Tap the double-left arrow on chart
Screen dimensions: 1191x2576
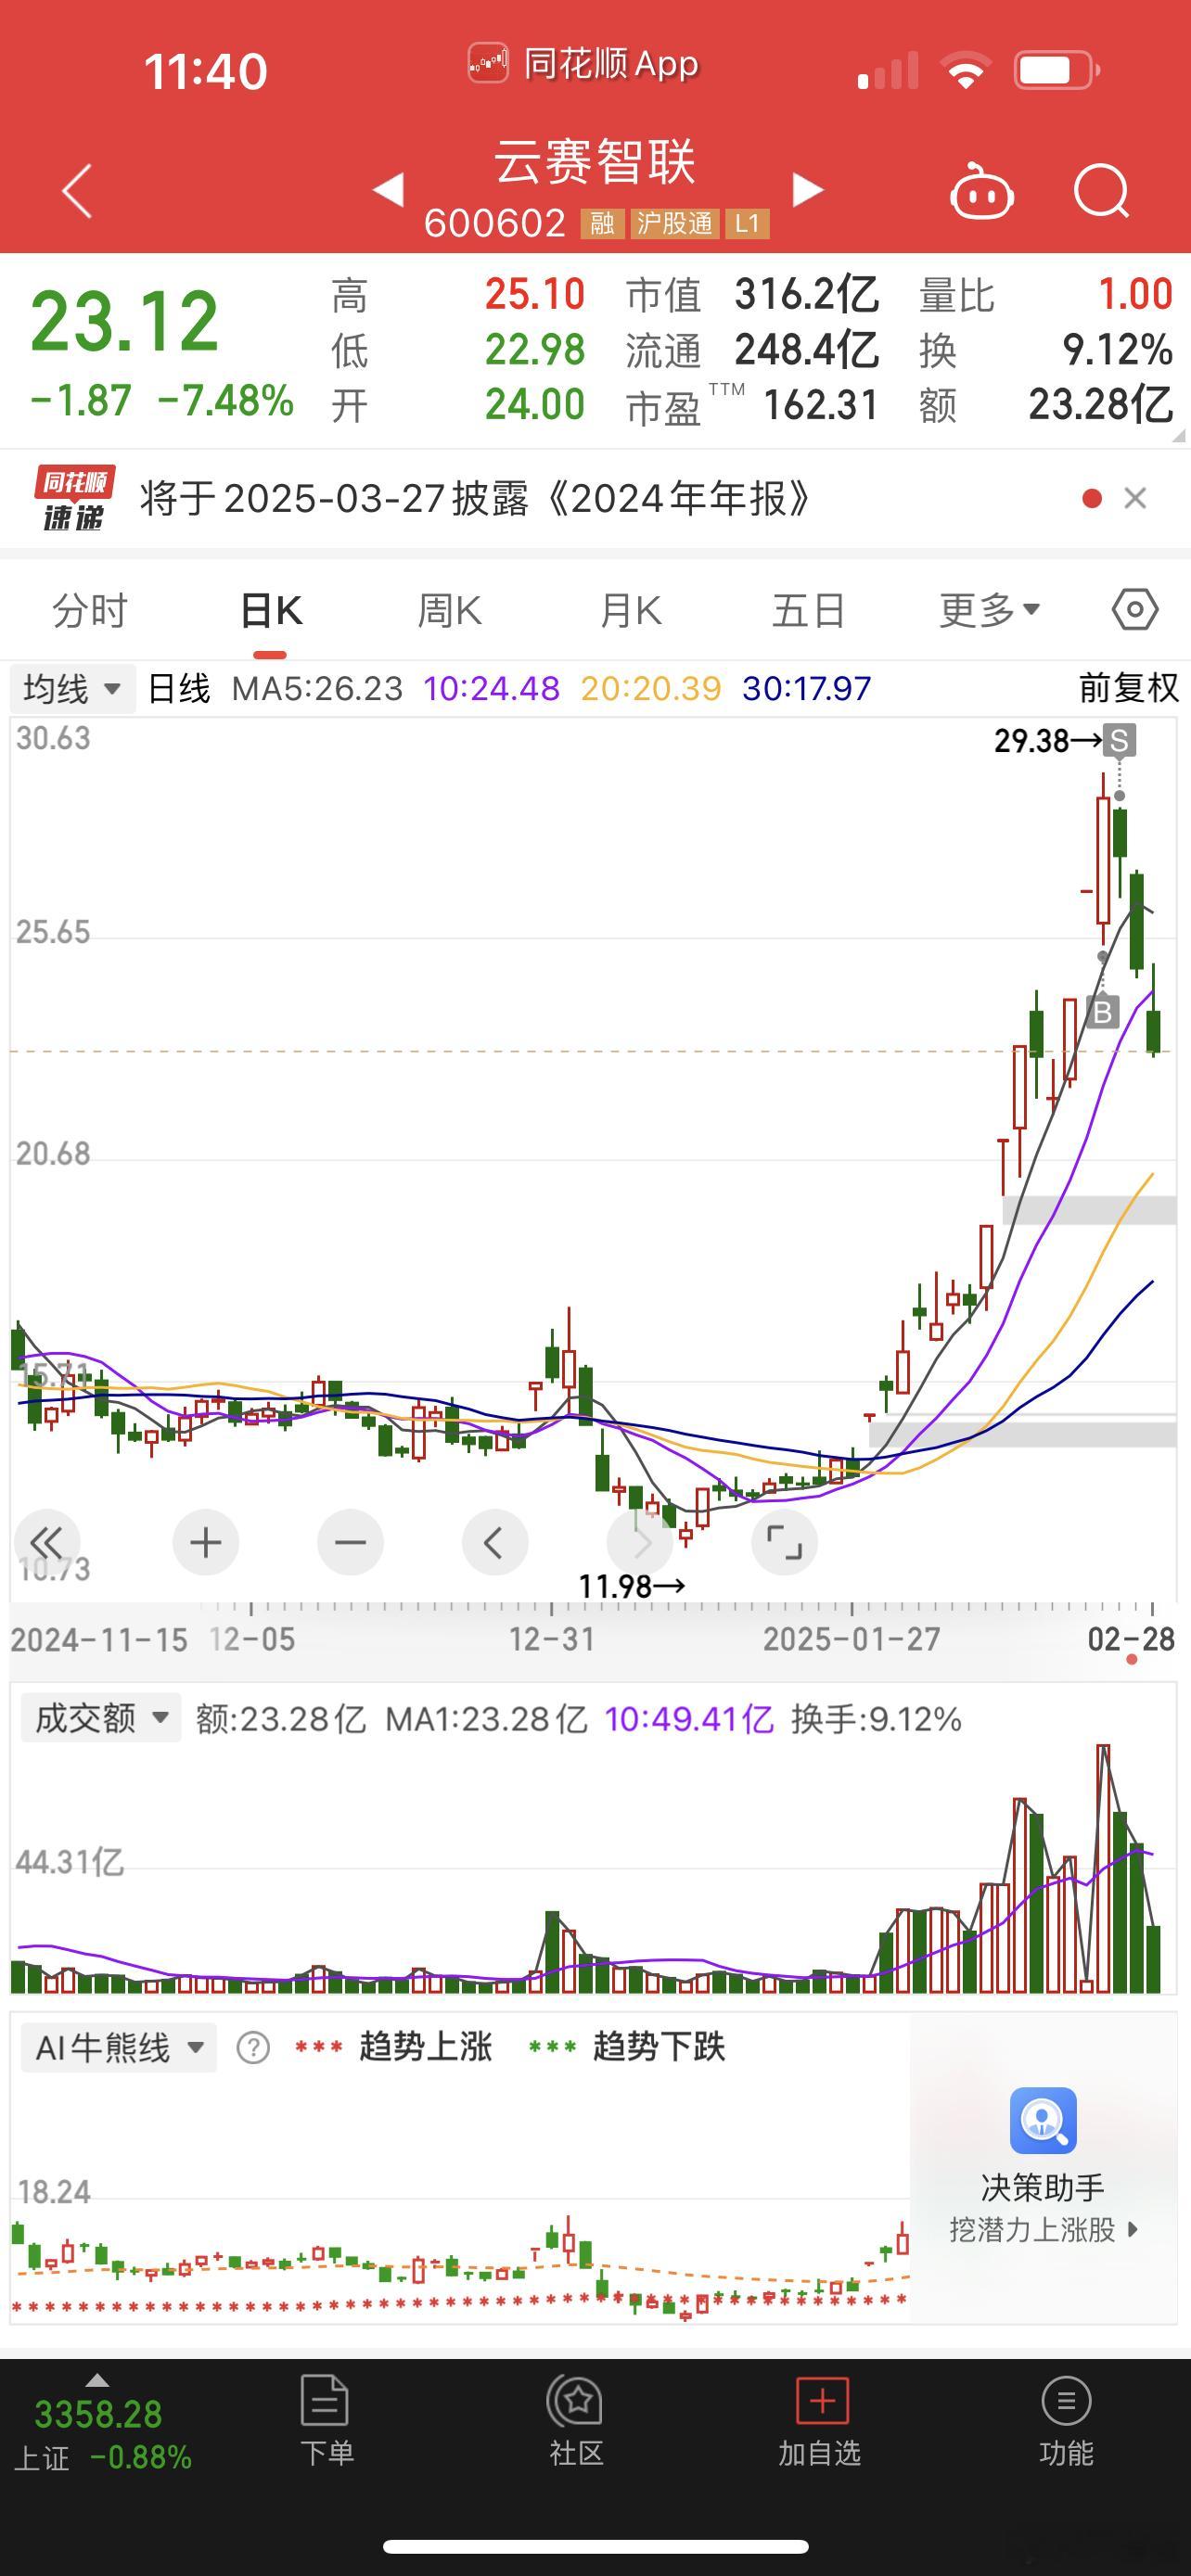click(47, 1542)
